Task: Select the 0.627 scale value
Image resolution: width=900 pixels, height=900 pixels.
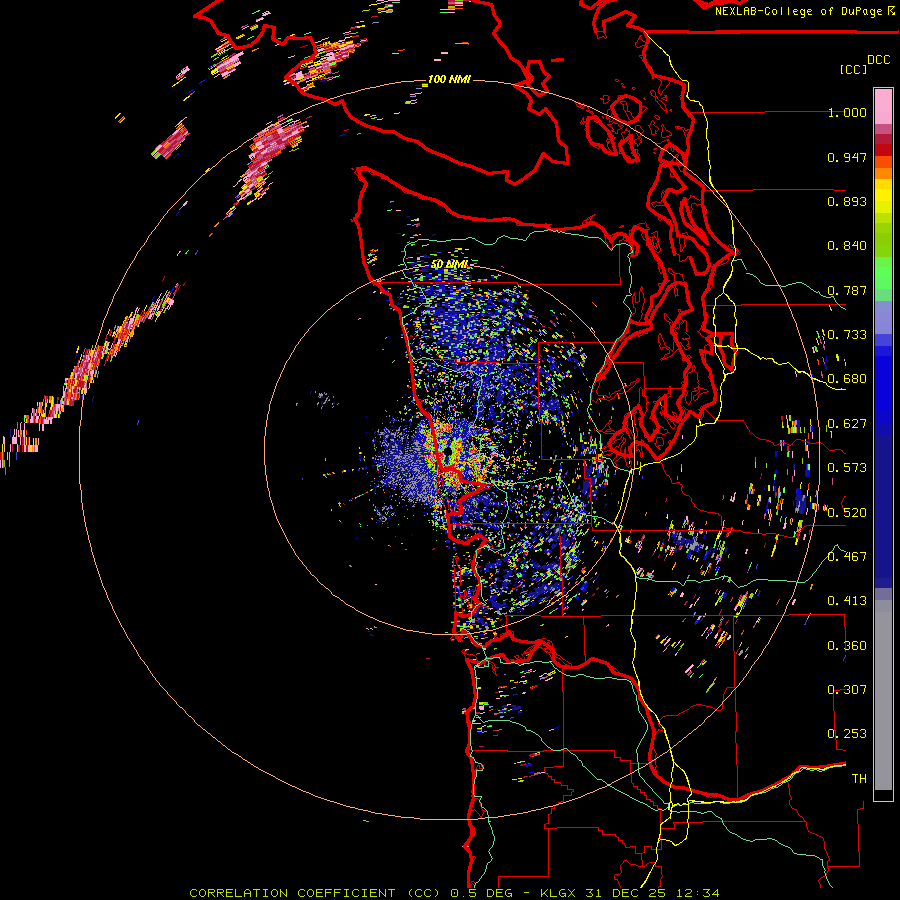Action: click(x=847, y=424)
